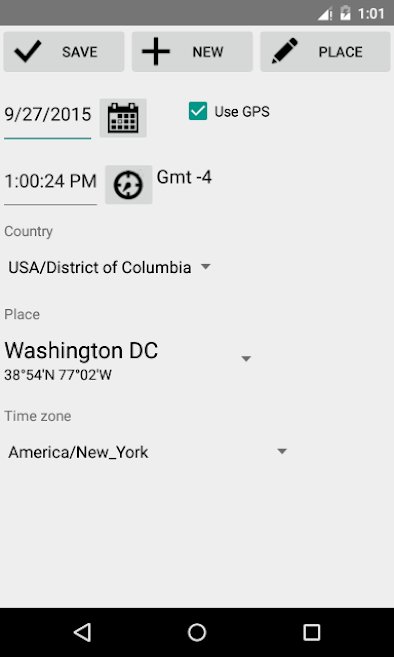The image size is (394, 657).
Task: Click the pencil icon on Place
Action: pyautogui.click(x=285, y=51)
